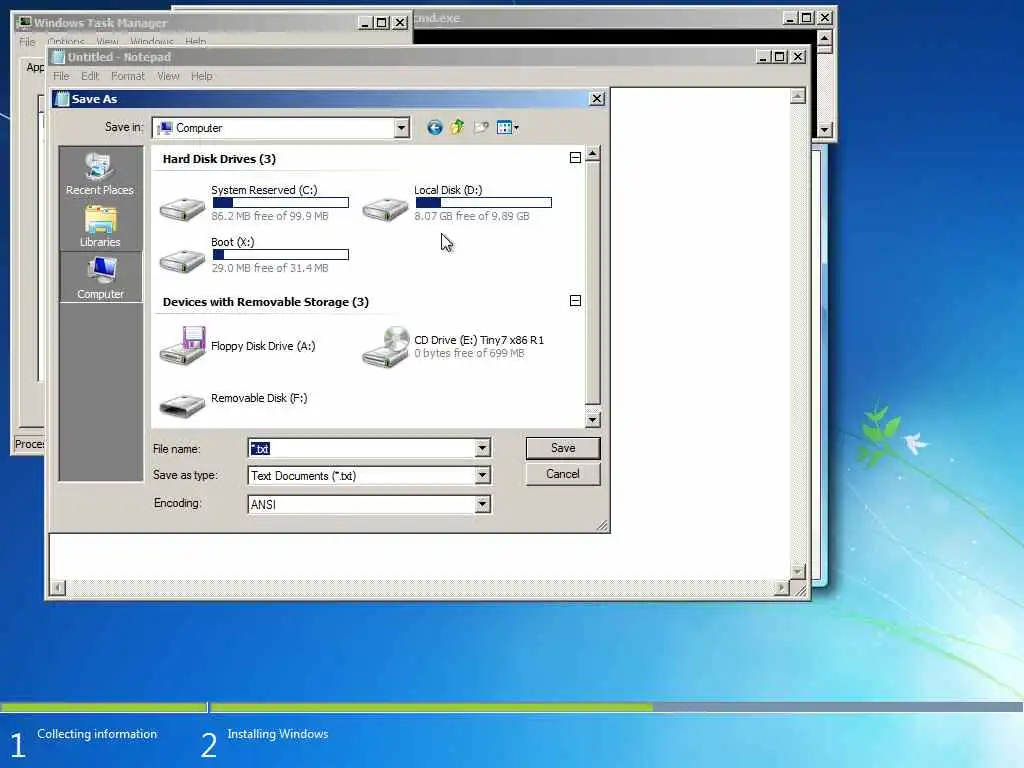
Task: Click 29.0 MB free of 31.4 MB text
Action: 270,268
